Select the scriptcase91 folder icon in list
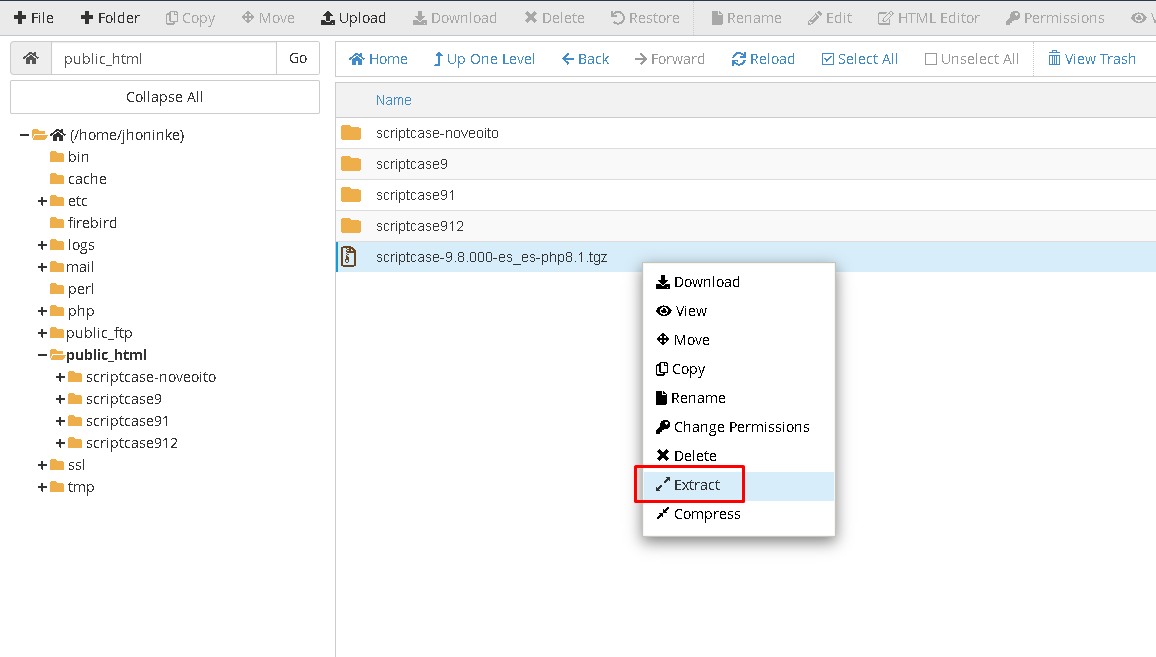Image resolution: width=1156 pixels, height=657 pixels. point(351,195)
